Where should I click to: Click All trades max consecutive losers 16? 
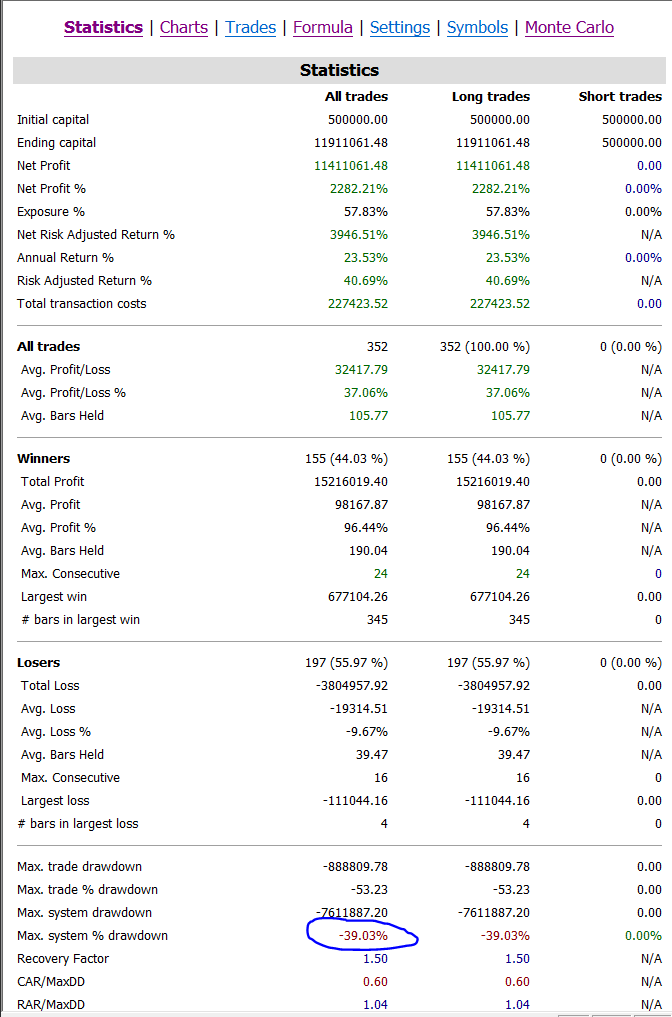tap(381, 778)
